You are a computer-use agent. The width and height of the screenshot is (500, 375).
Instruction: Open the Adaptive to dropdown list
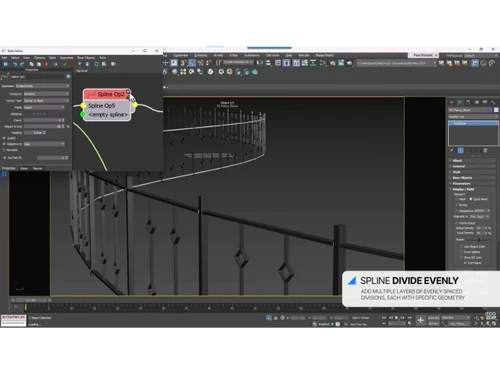[44, 144]
